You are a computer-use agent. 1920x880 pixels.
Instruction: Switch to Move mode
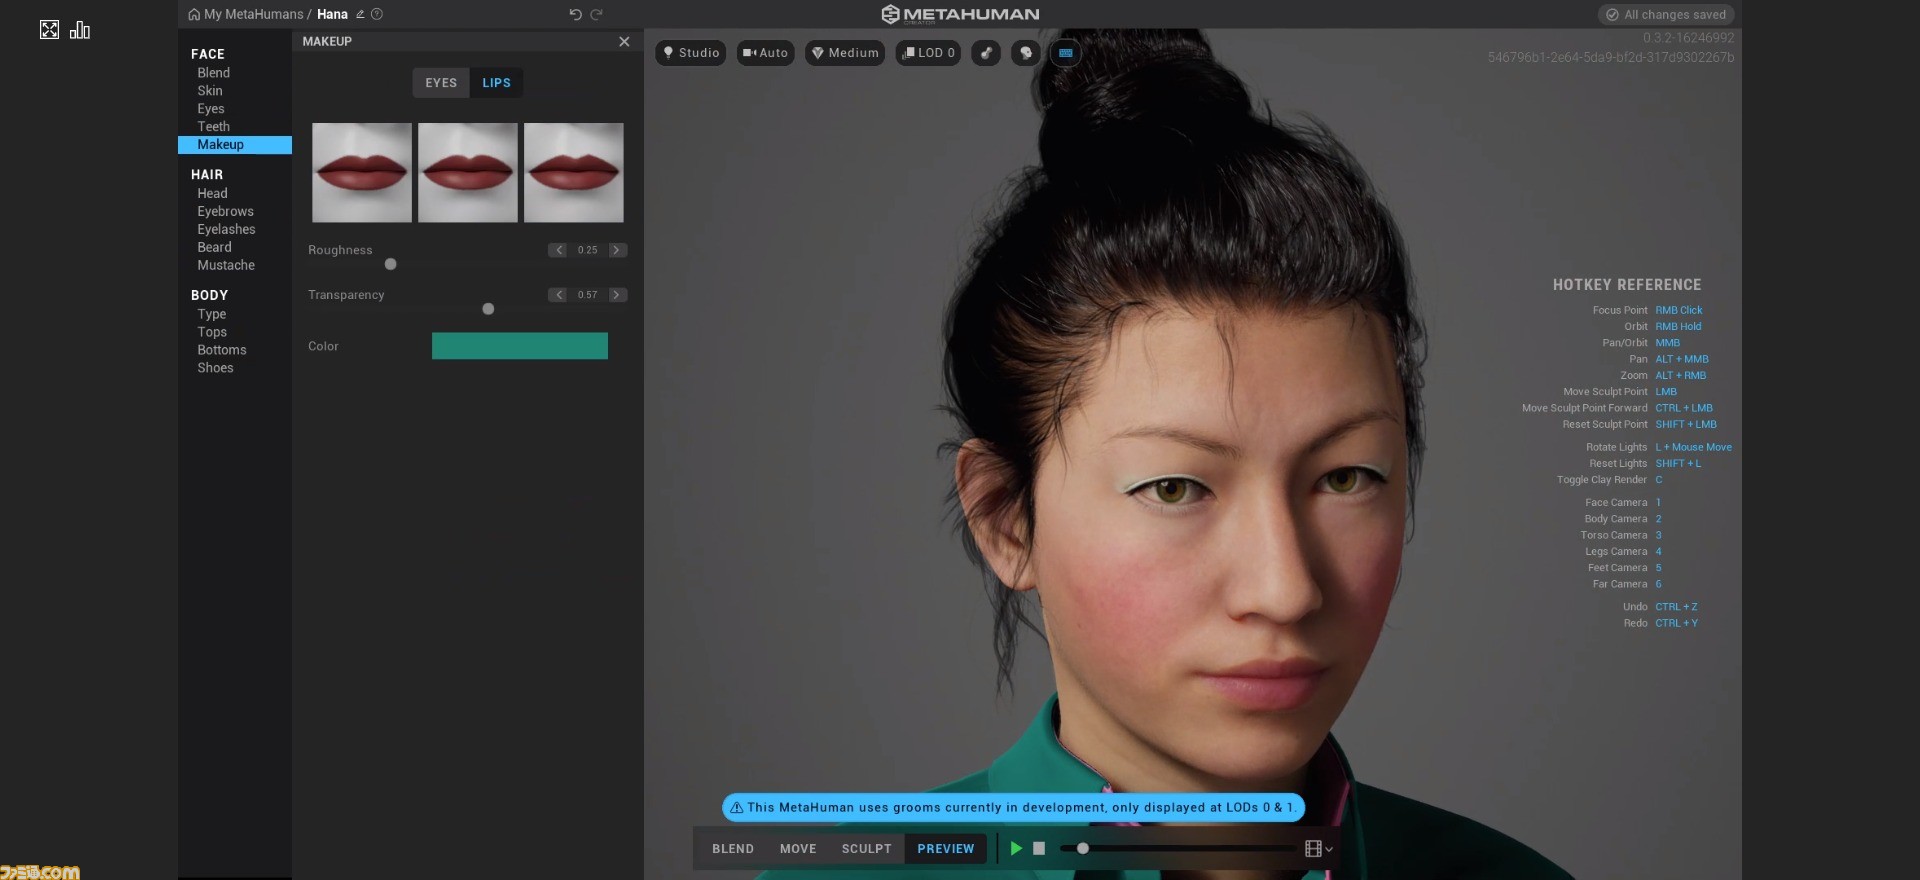798,849
